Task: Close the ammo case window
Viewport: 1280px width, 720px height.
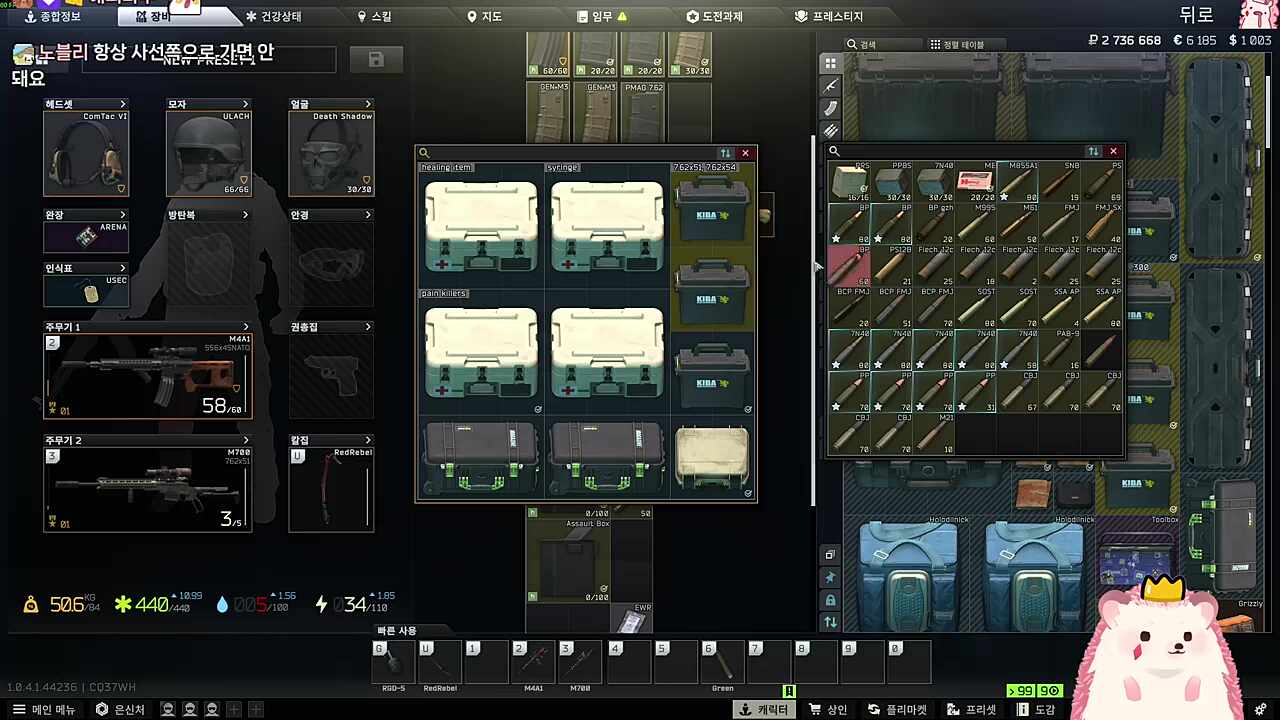Action: [1113, 151]
